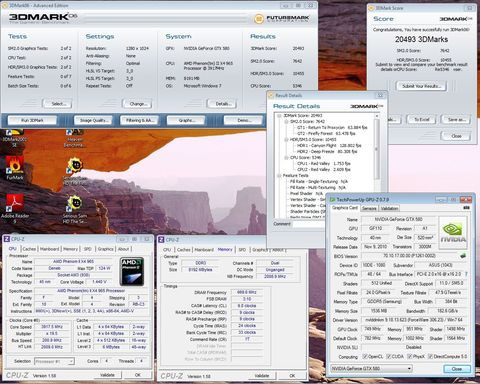Open the Processor #1 selection dropdown
480x384 pixels.
[54, 361]
